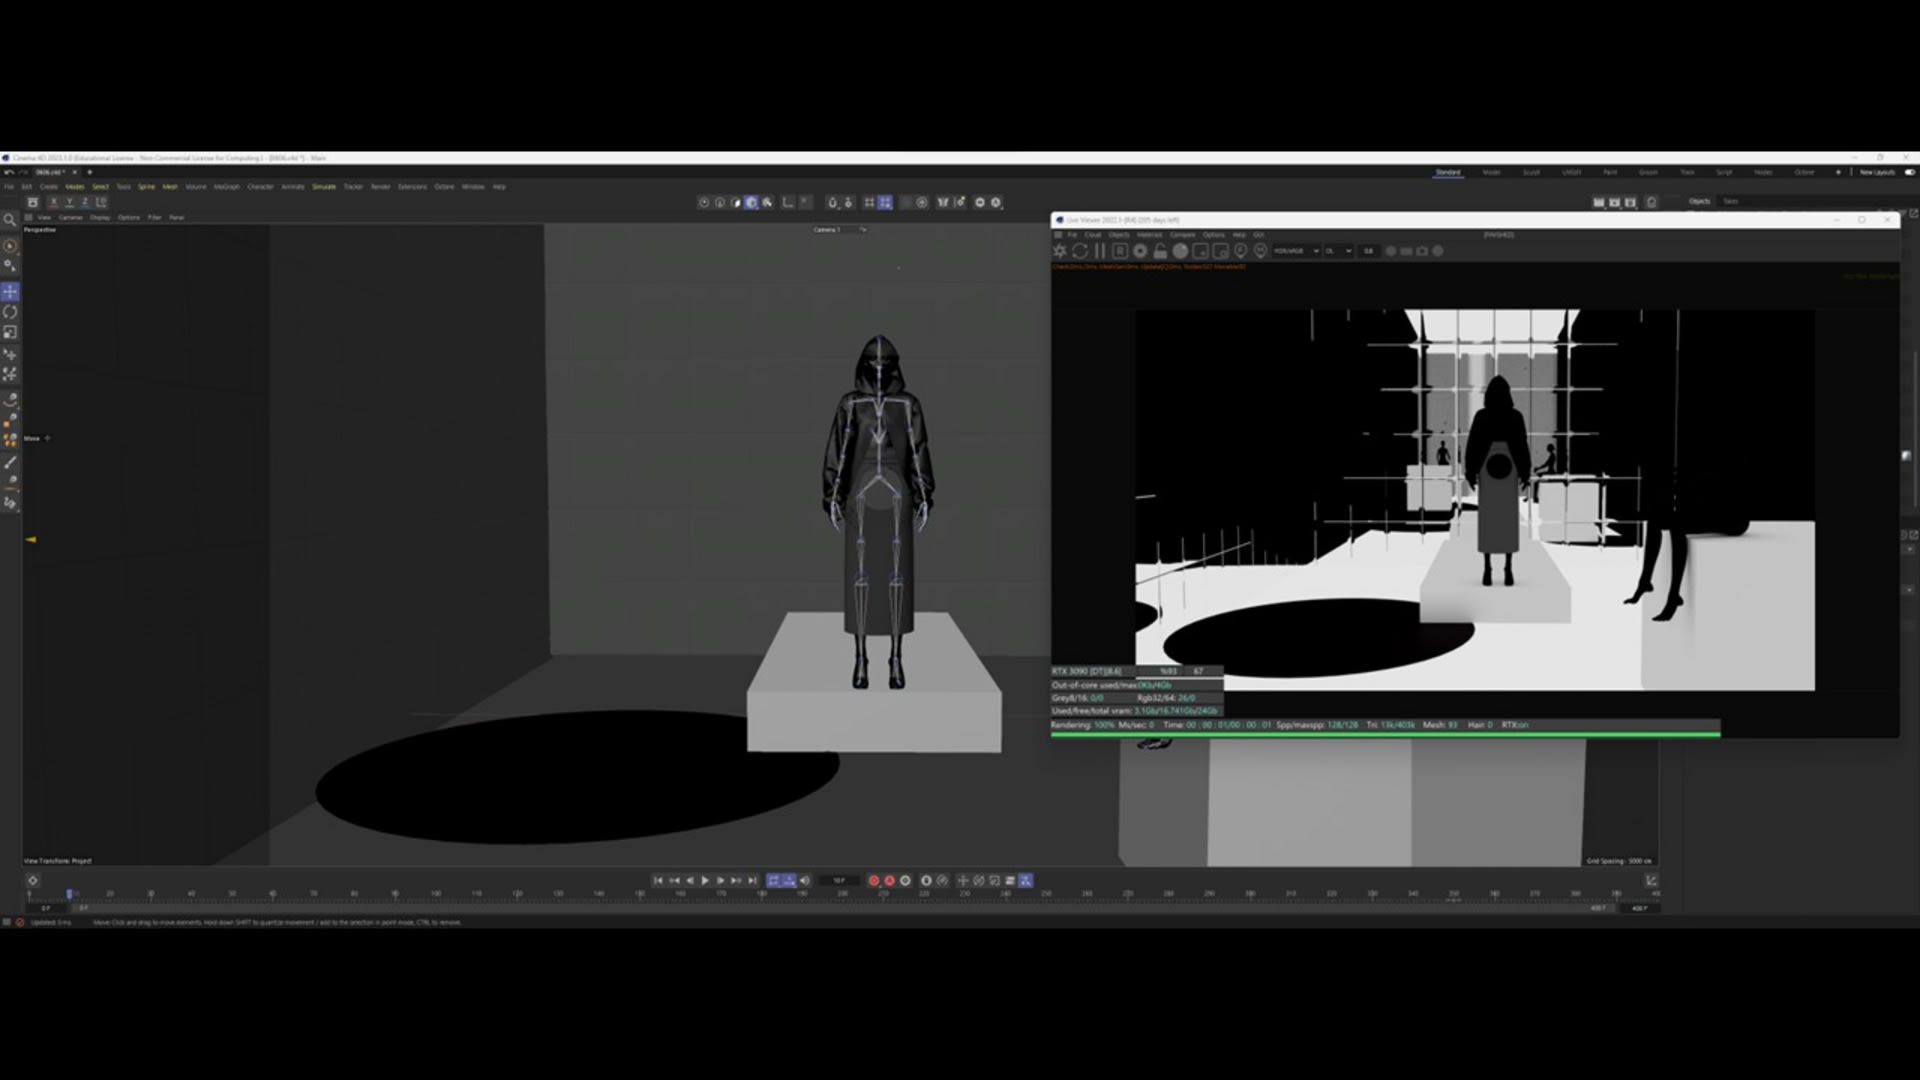This screenshot has width=1920, height=1080.
Task: Select the Scale tool in left toolbar
Action: pyautogui.click(x=10, y=332)
